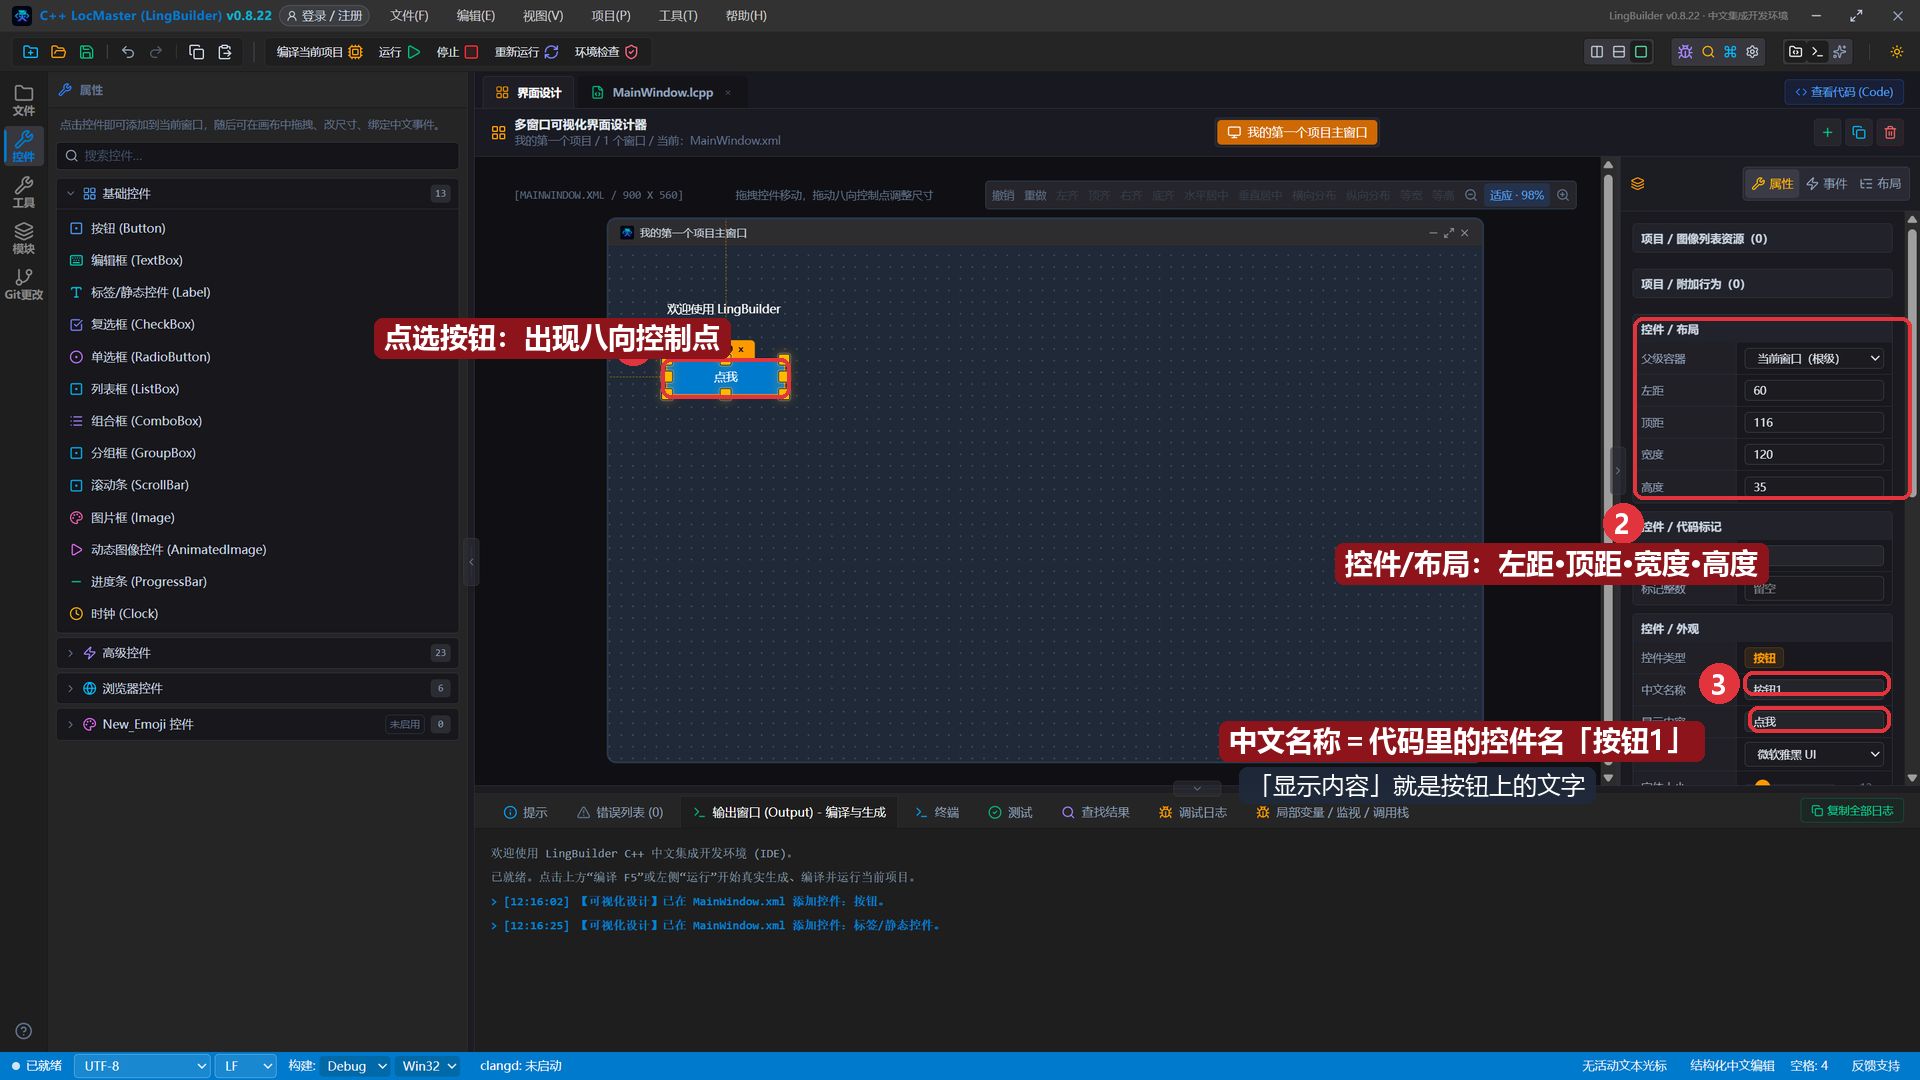Screen dimensions: 1920x1080
Task: Switch to 错误列表 tab
Action: 620,813
